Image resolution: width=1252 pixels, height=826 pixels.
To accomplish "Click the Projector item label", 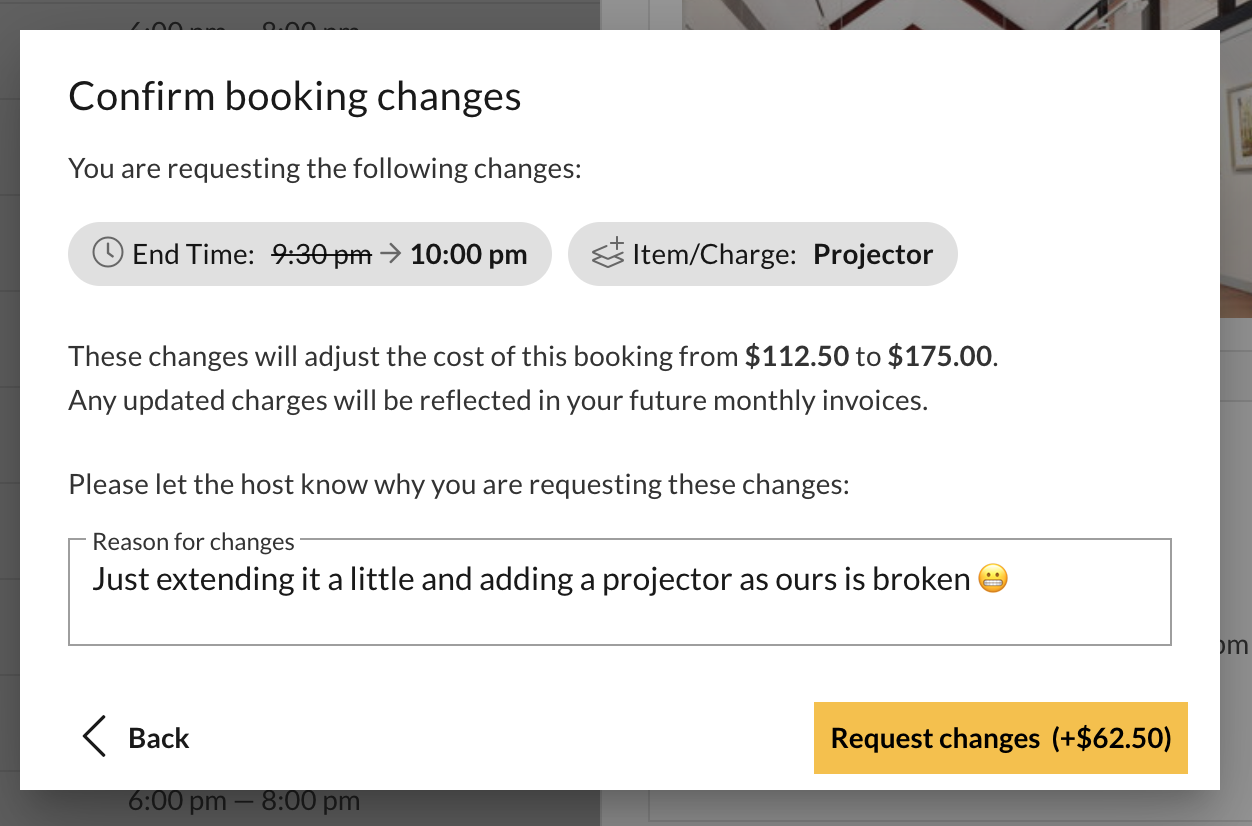I will [x=872, y=254].
